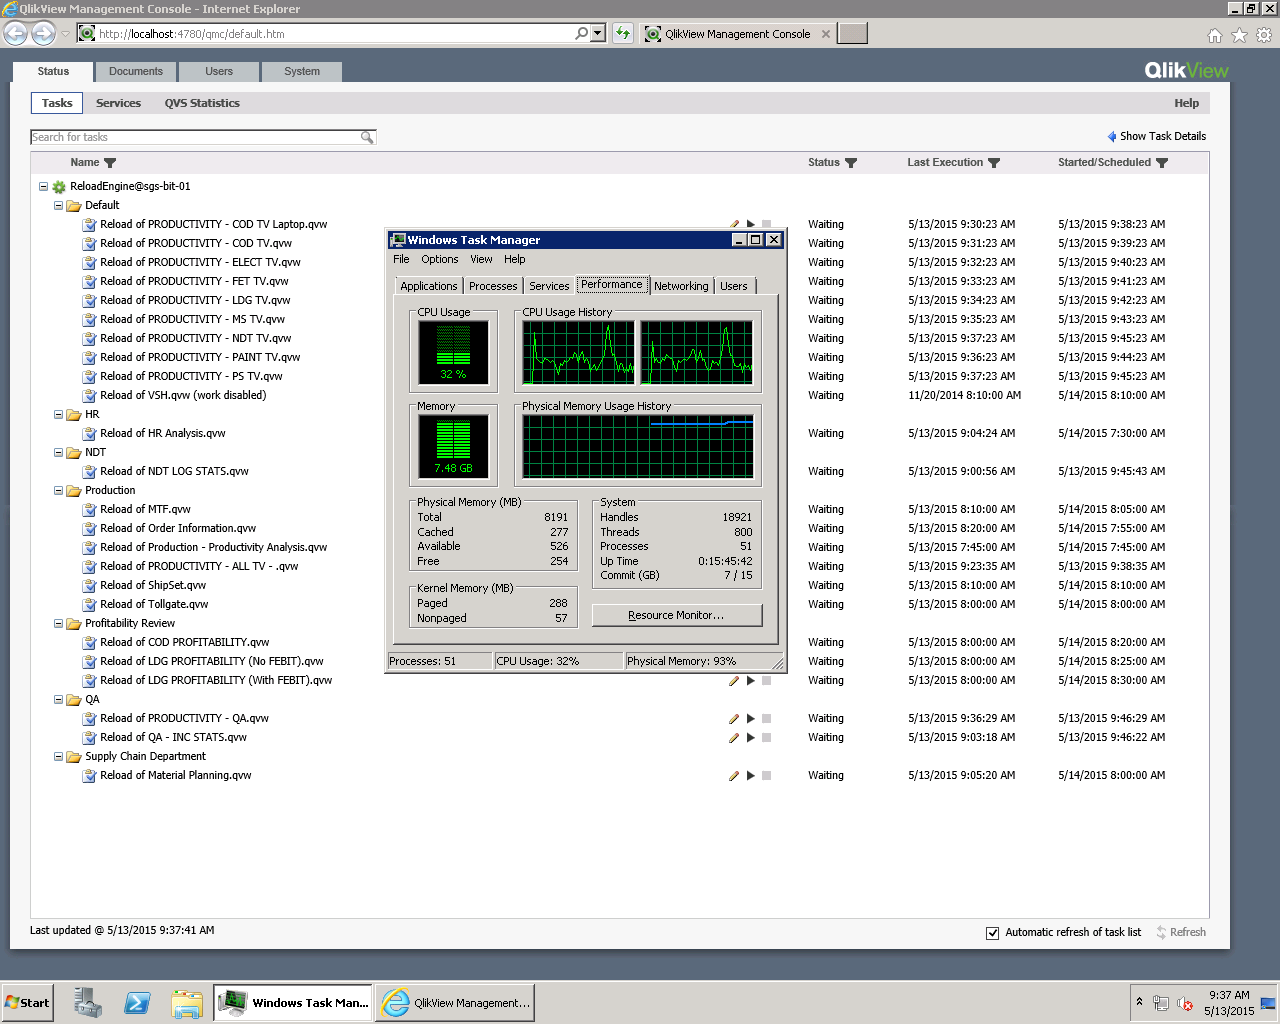The height and width of the screenshot is (1024, 1280).
Task: Edit task Reload of LDG PROFITABILITY (With FEBIT)
Action: point(734,680)
